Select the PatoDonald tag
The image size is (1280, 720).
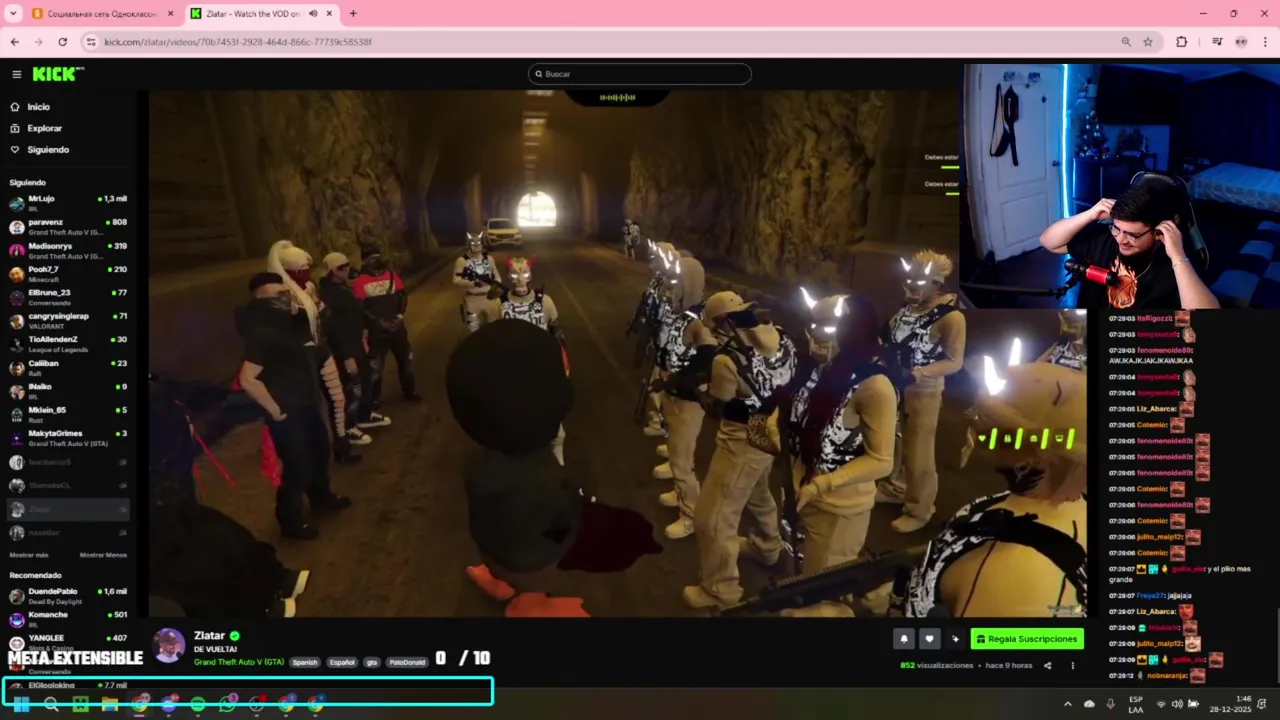click(x=407, y=662)
